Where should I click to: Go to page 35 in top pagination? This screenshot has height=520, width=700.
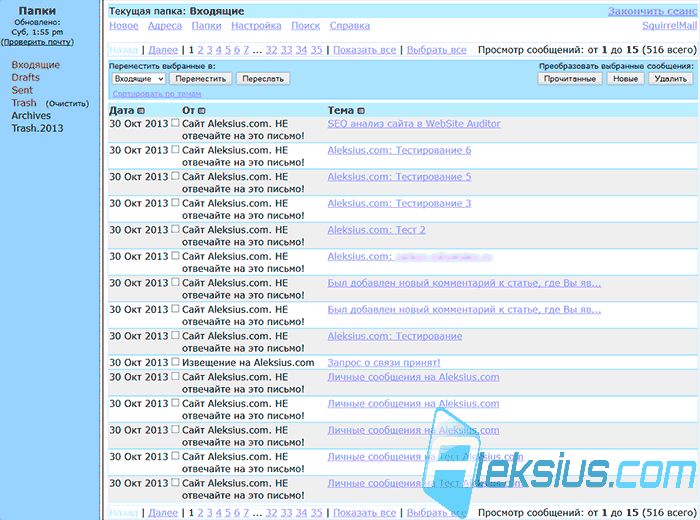317,50
